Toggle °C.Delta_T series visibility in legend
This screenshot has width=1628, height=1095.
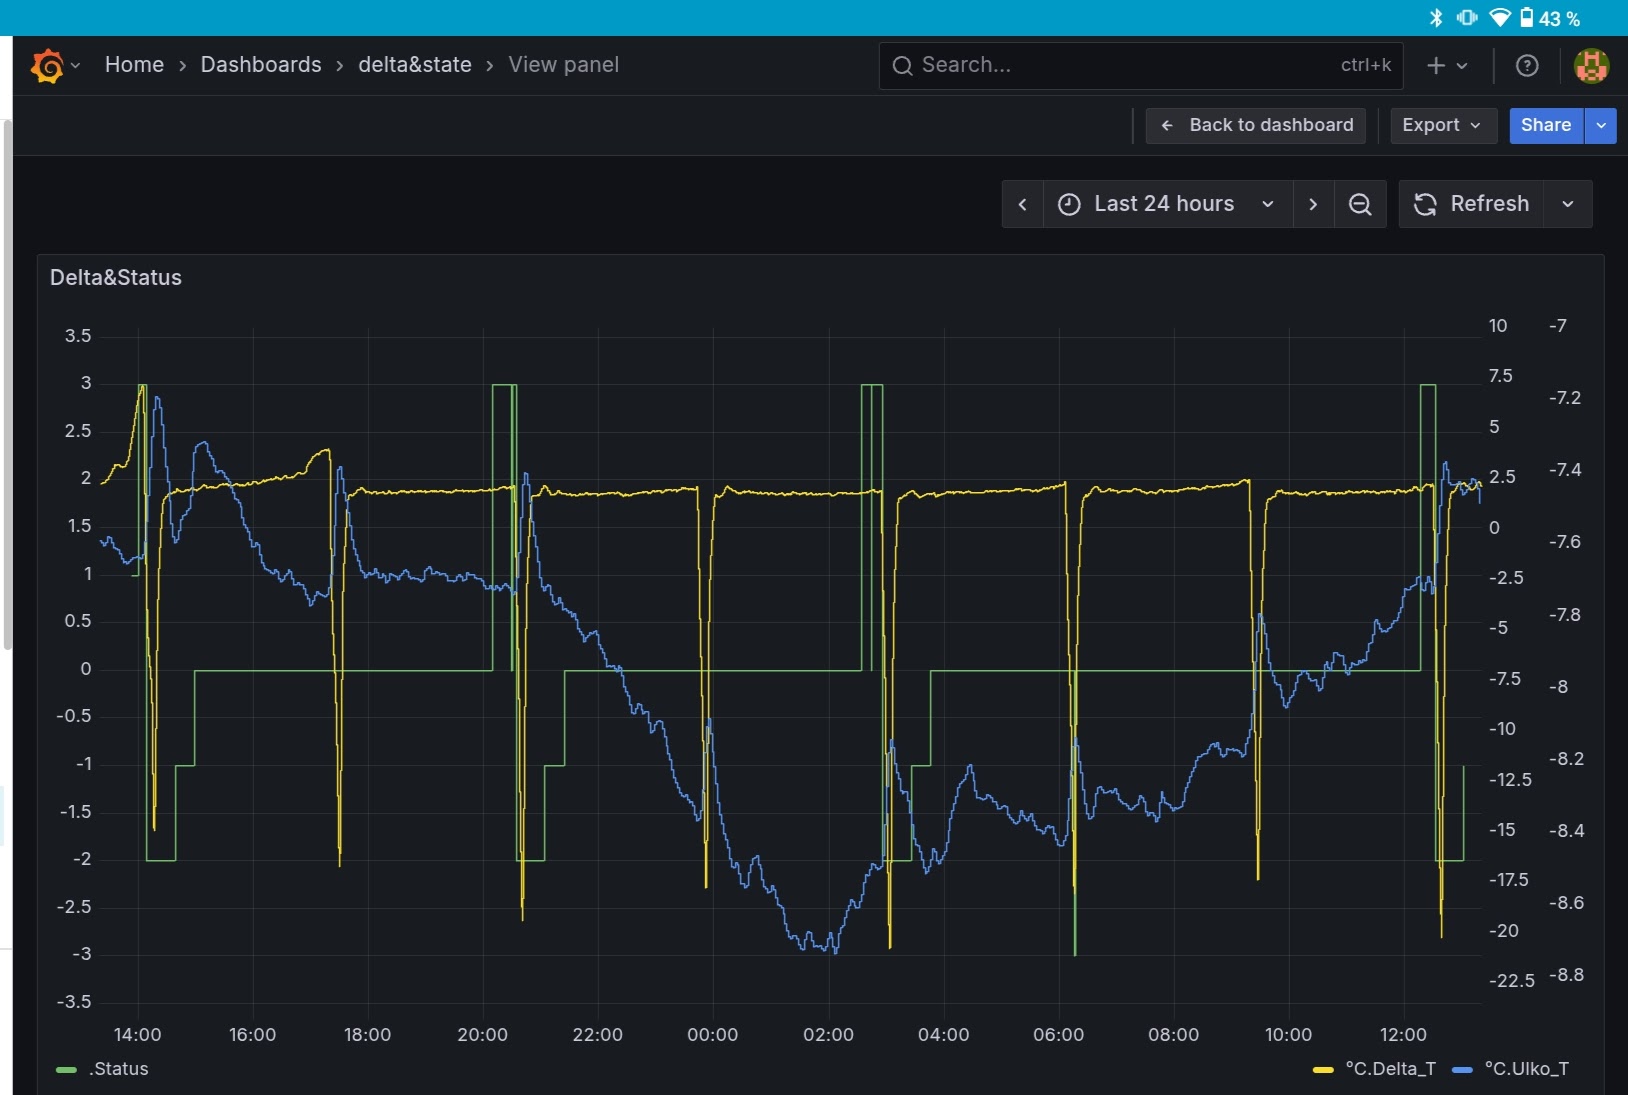coord(1389,1069)
